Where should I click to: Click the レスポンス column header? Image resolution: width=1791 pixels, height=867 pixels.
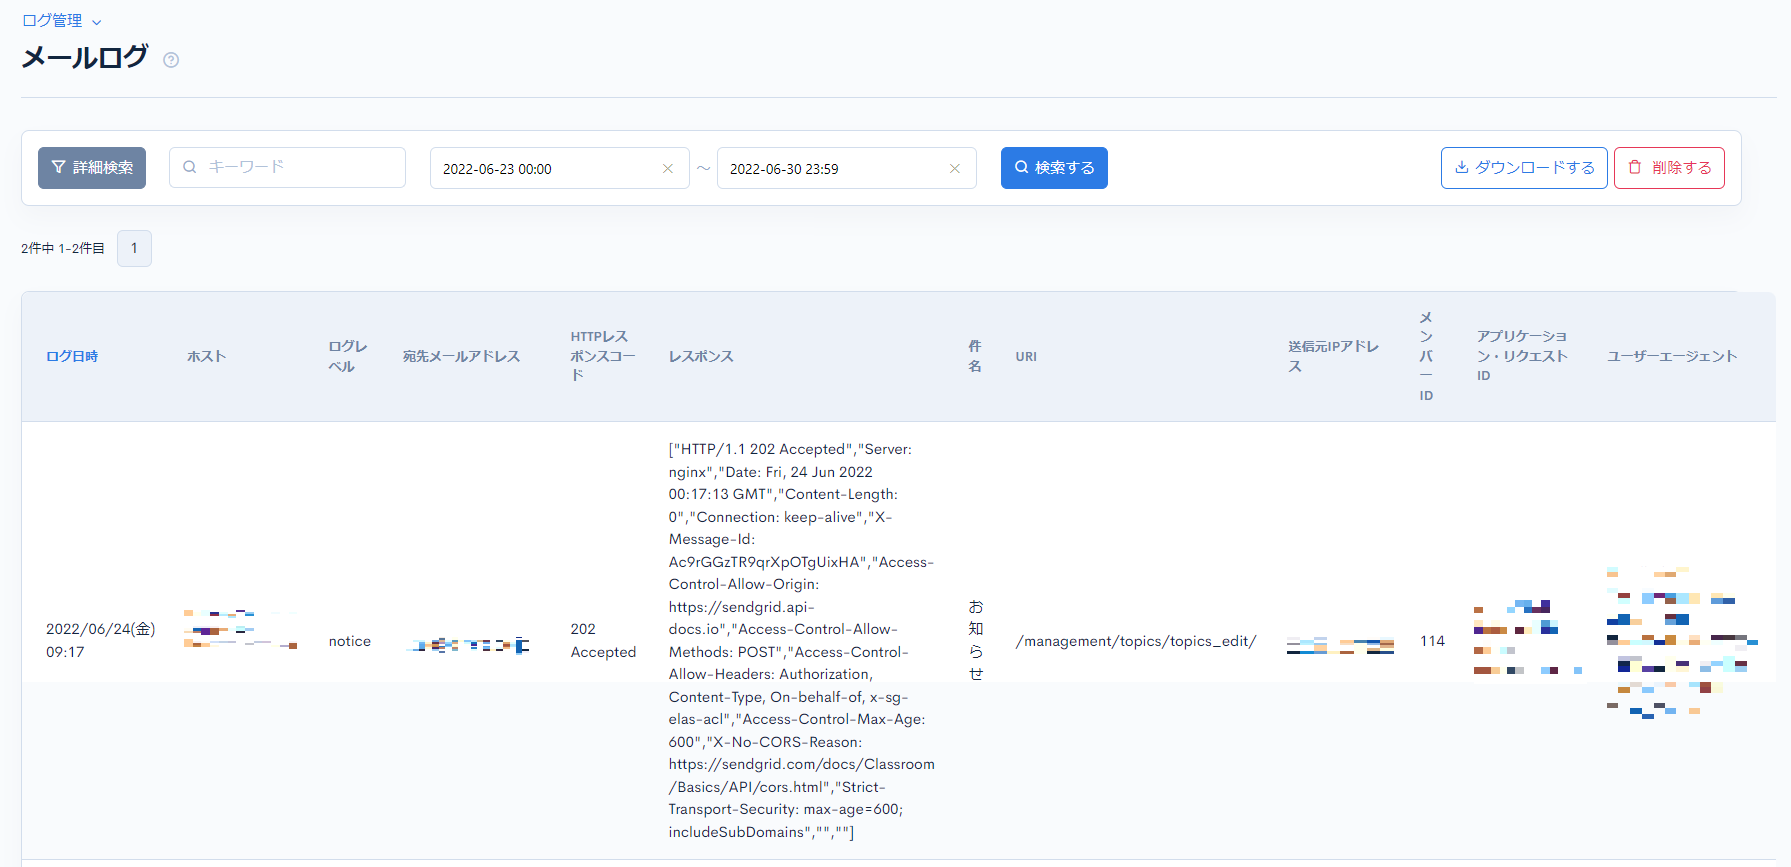(x=701, y=356)
